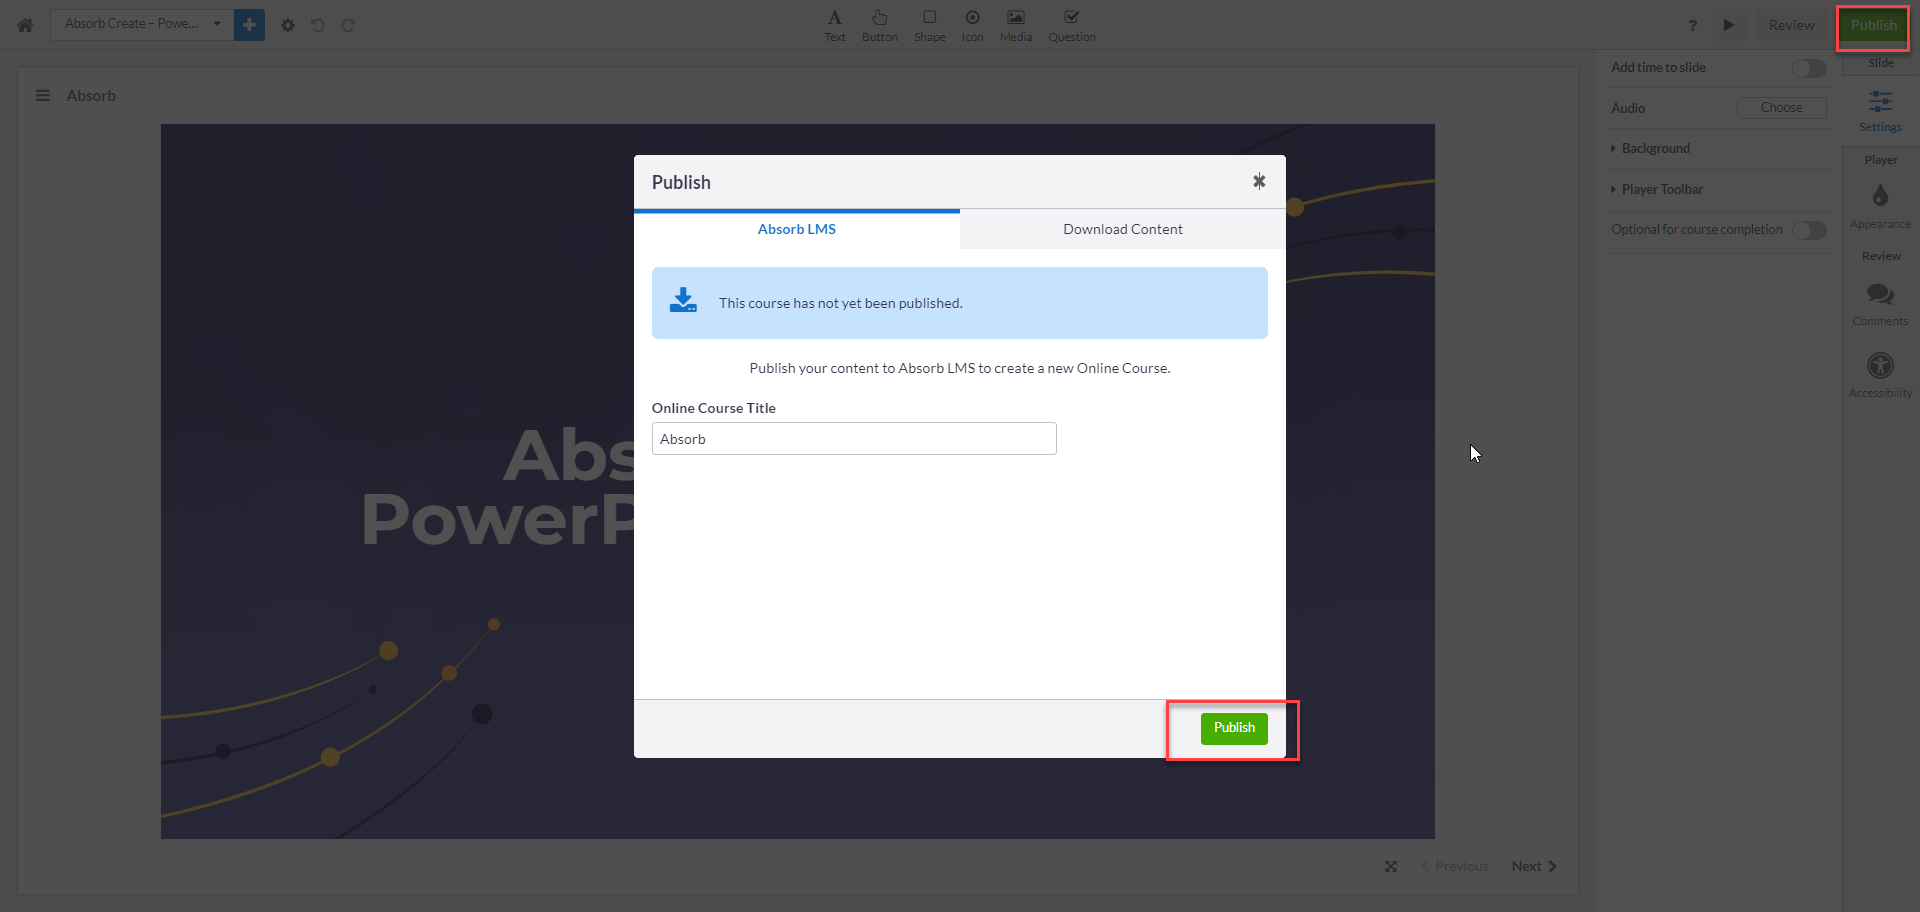Screen dimensions: 1920x912
Task: Go to the home icon
Action: (x=25, y=25)
